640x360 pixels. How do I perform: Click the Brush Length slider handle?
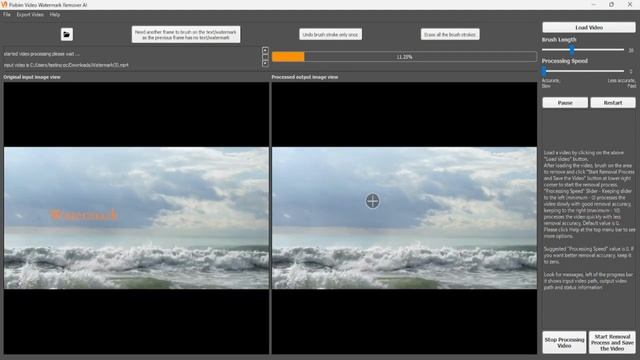[572, 50]
